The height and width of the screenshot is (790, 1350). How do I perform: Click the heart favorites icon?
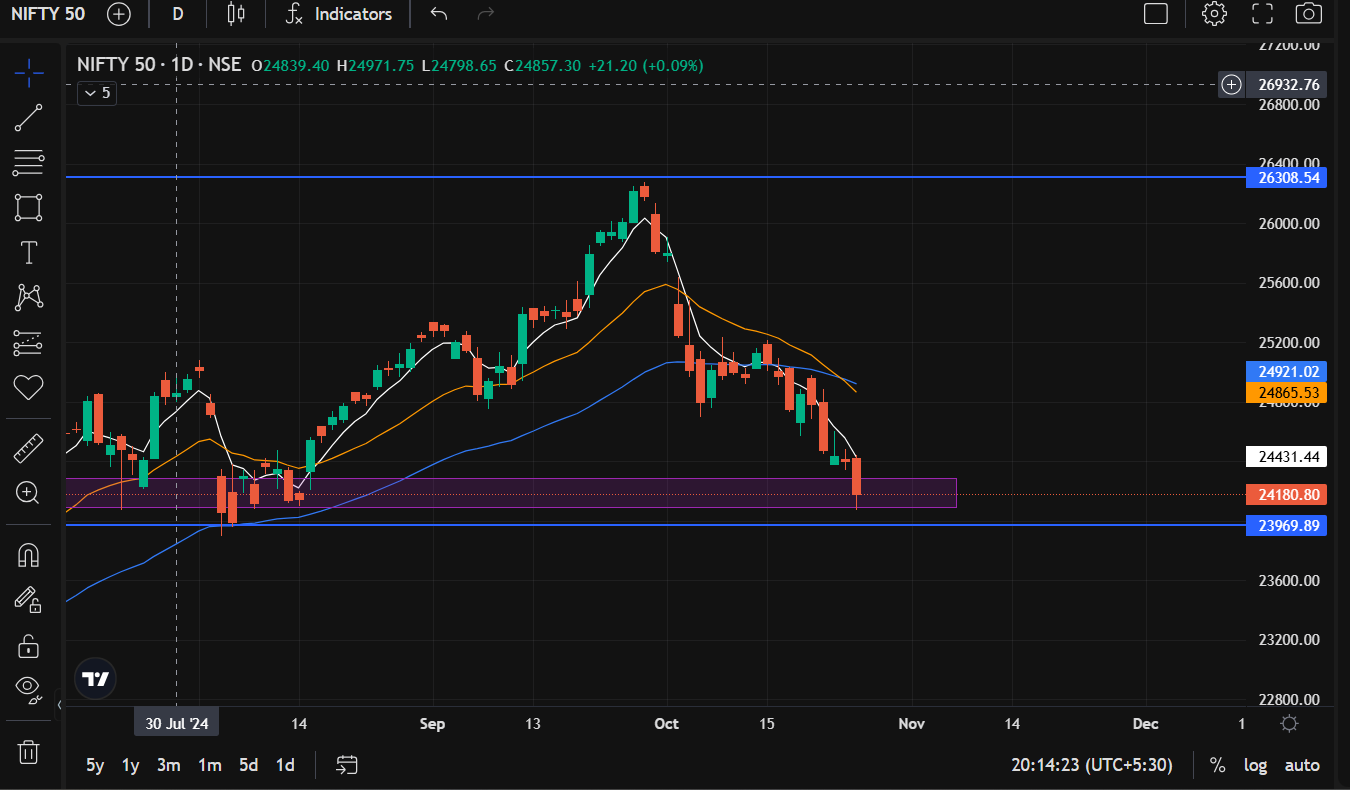[x=29, y=387]
